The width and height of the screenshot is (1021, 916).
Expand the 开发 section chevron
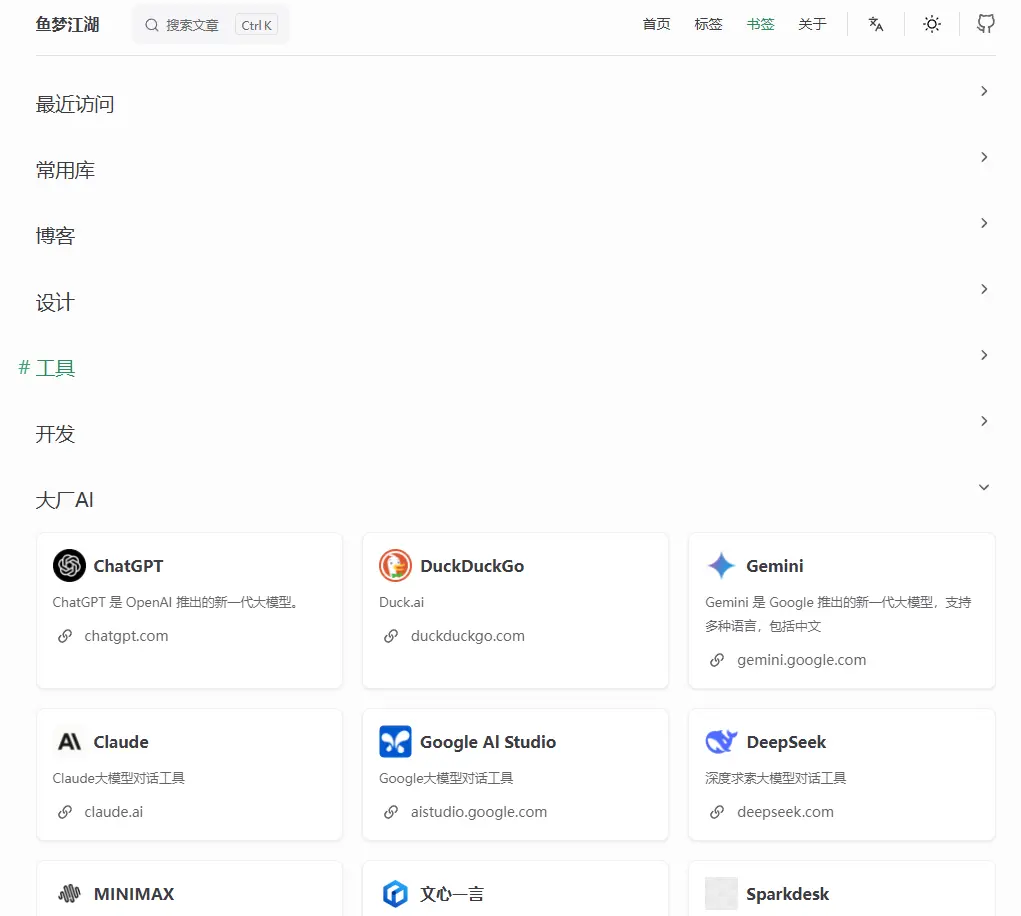(984, 421)
